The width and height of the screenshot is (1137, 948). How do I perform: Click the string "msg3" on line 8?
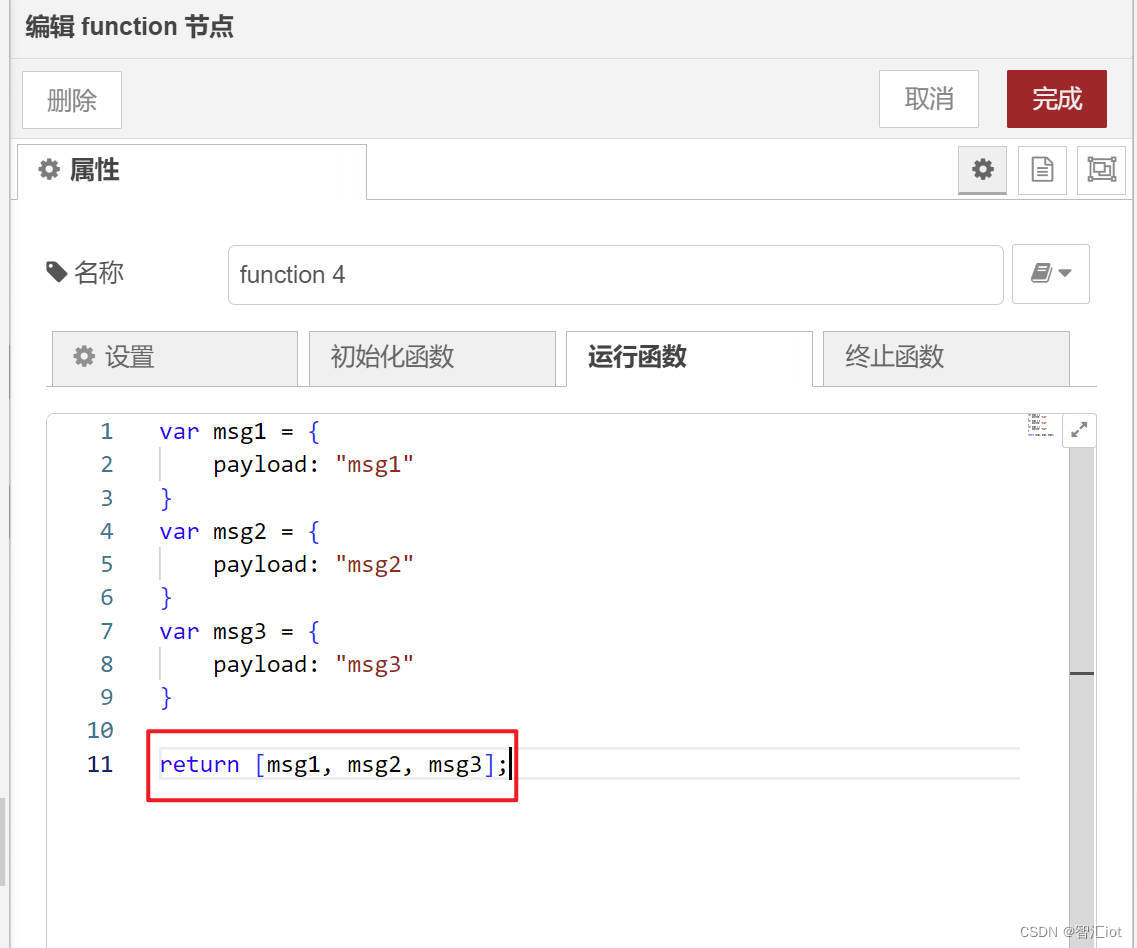(x=374, y=664)
